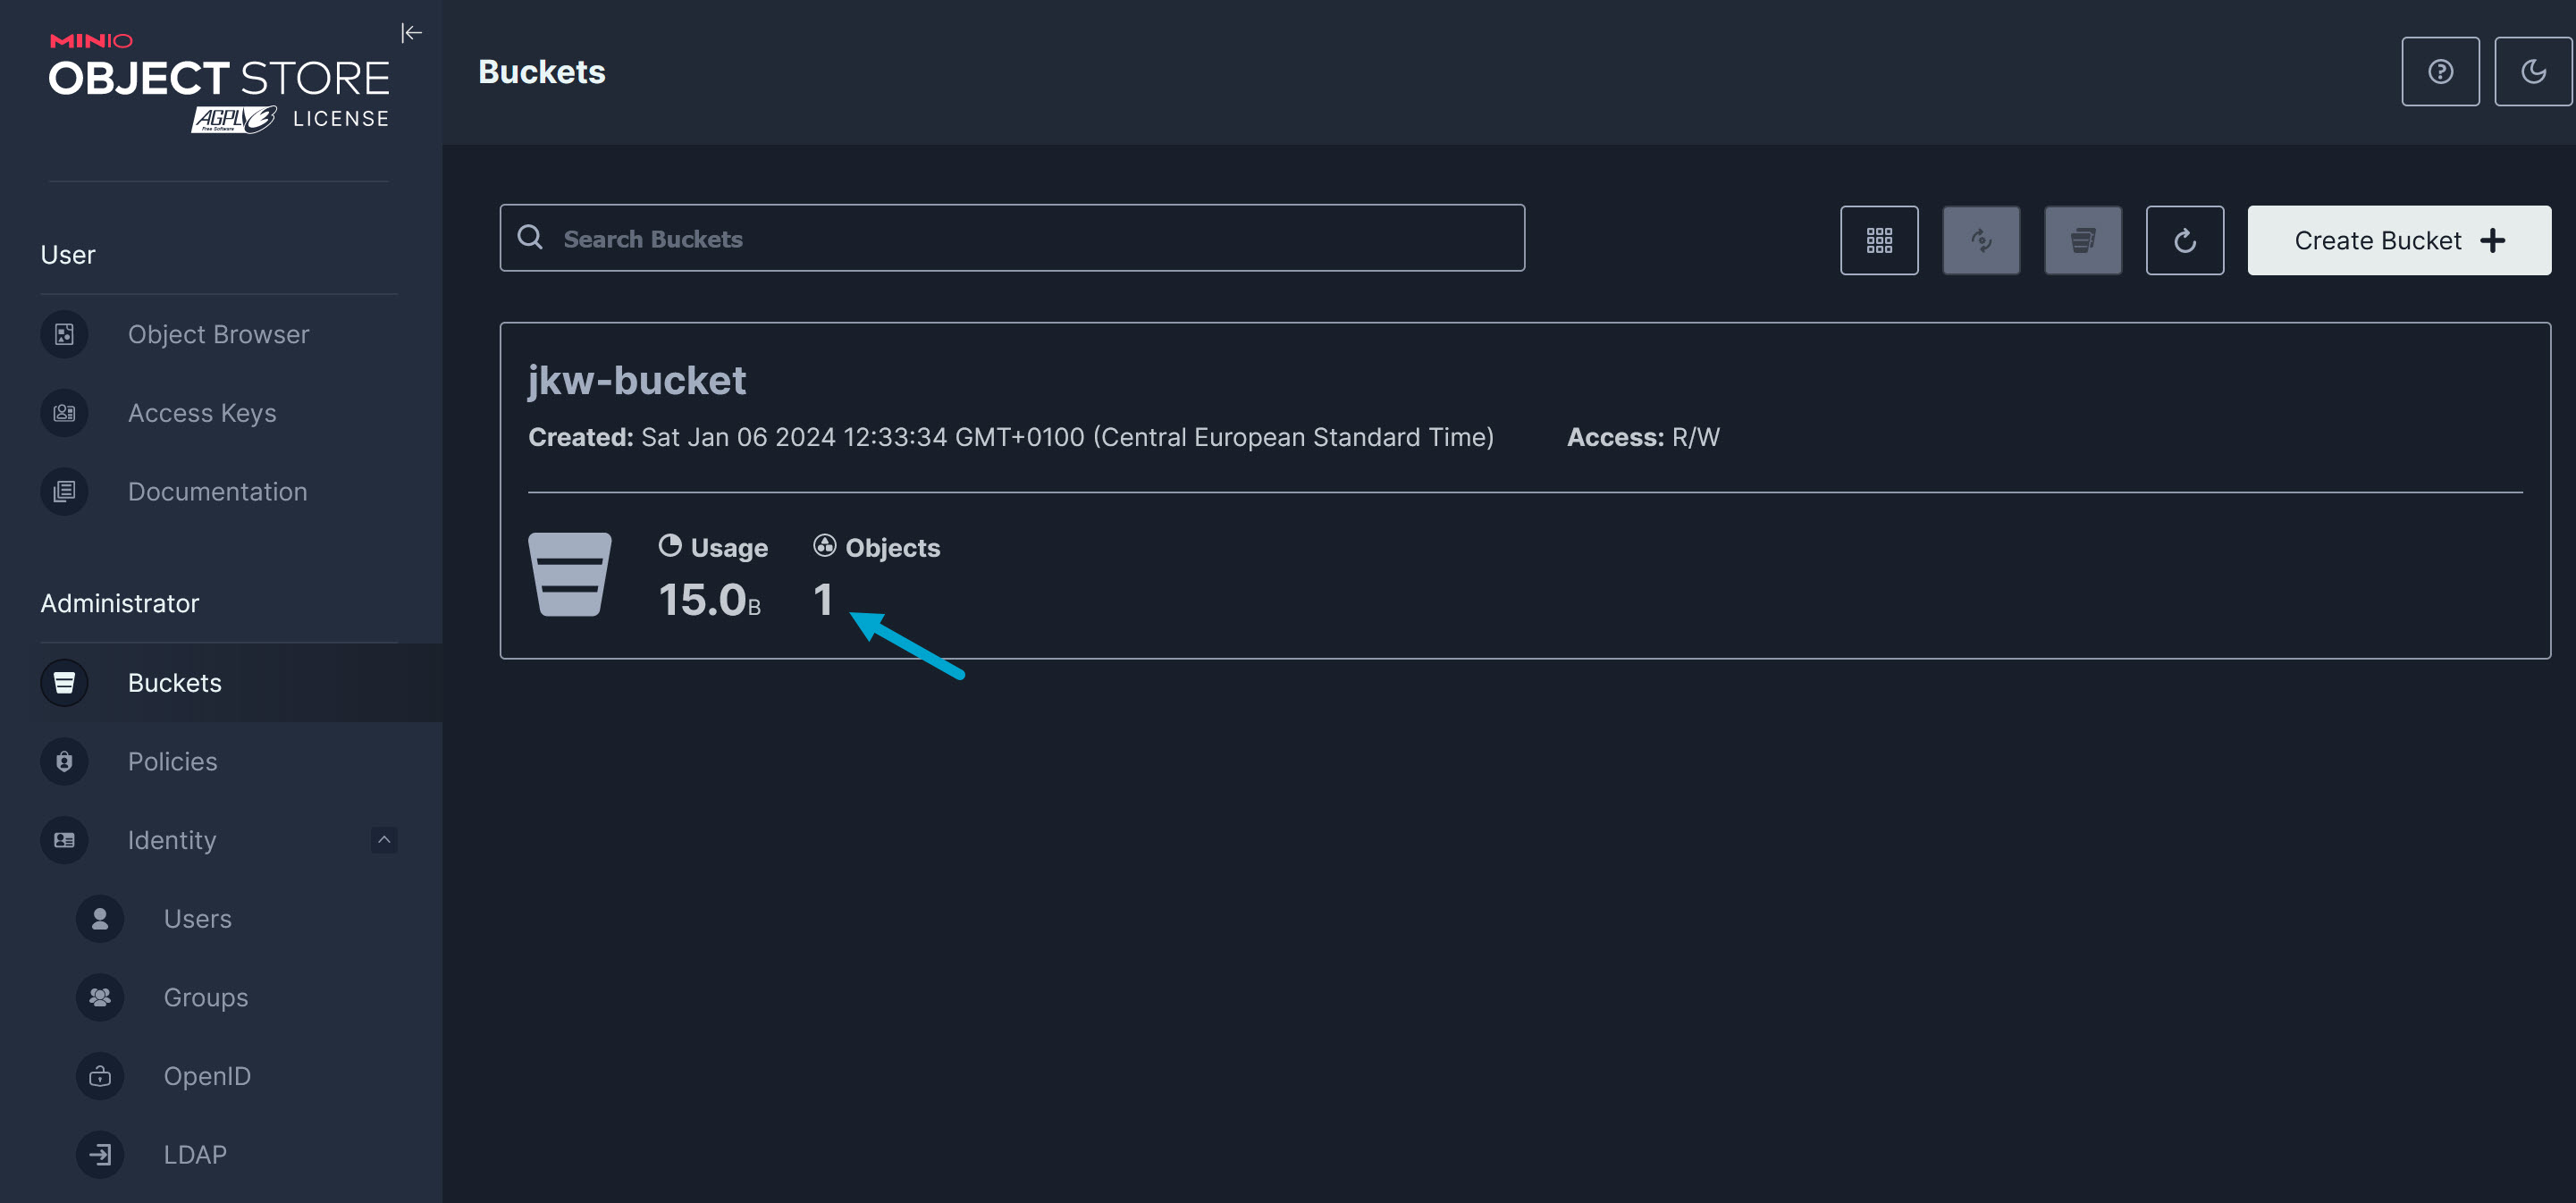Open the Buckets section
This screenshot has width=2576, height=1203.
tap(174, 682)
